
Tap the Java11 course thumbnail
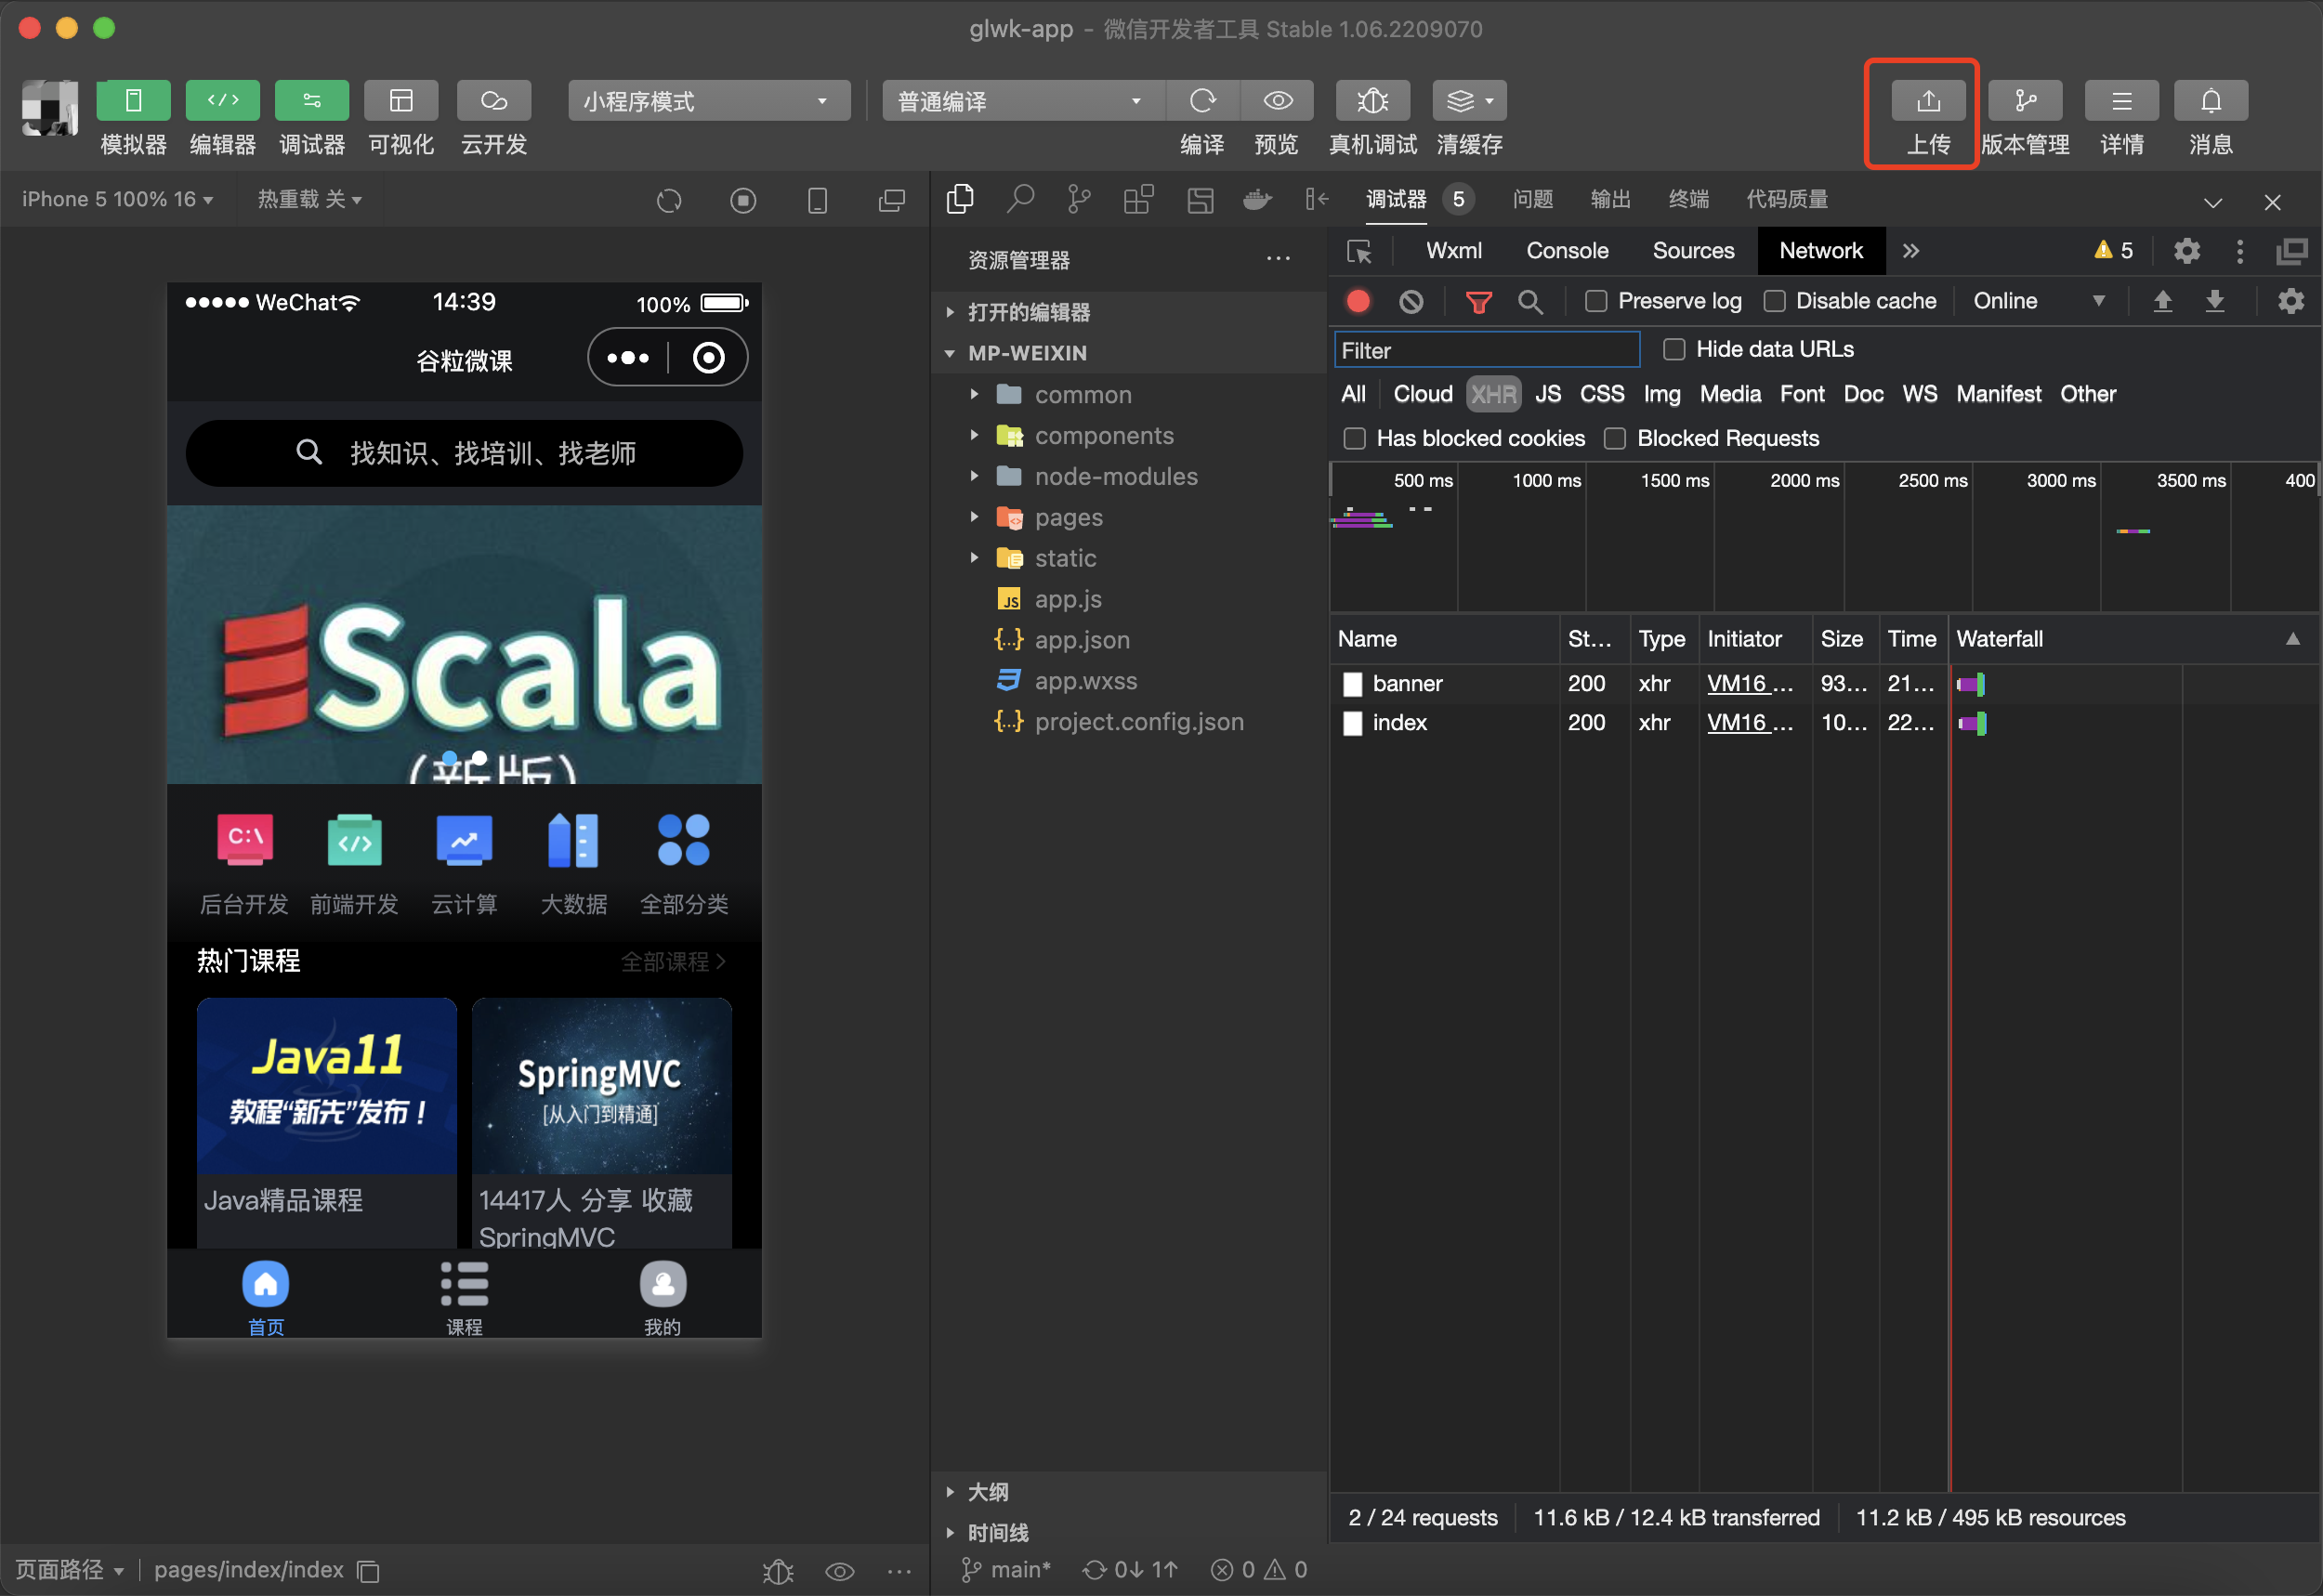[x=326, y=1085]
